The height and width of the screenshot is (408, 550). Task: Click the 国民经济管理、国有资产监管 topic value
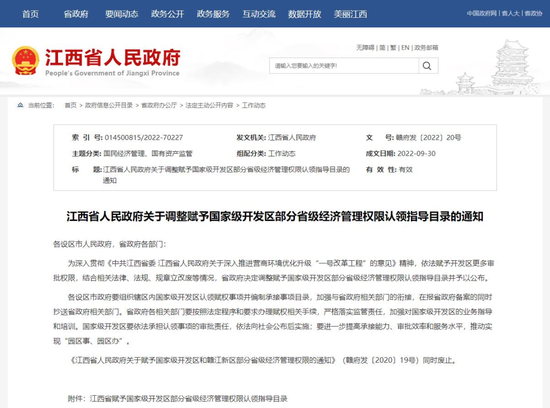click(148, 153)
